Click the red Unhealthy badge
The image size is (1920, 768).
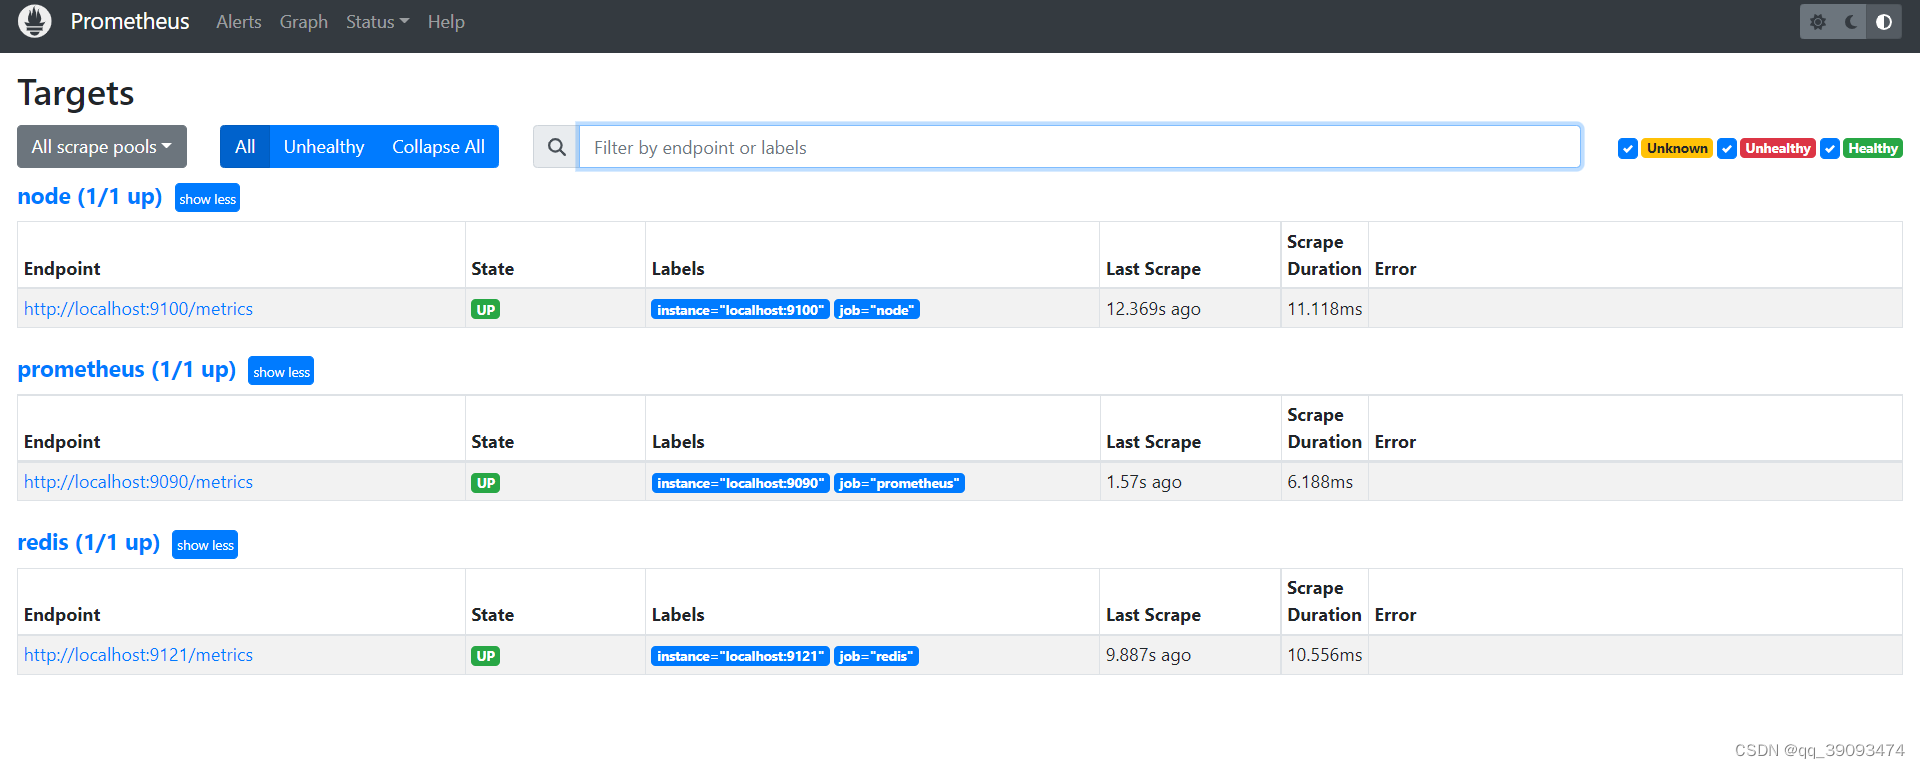pyautogui.click(x=1778, y=148)
